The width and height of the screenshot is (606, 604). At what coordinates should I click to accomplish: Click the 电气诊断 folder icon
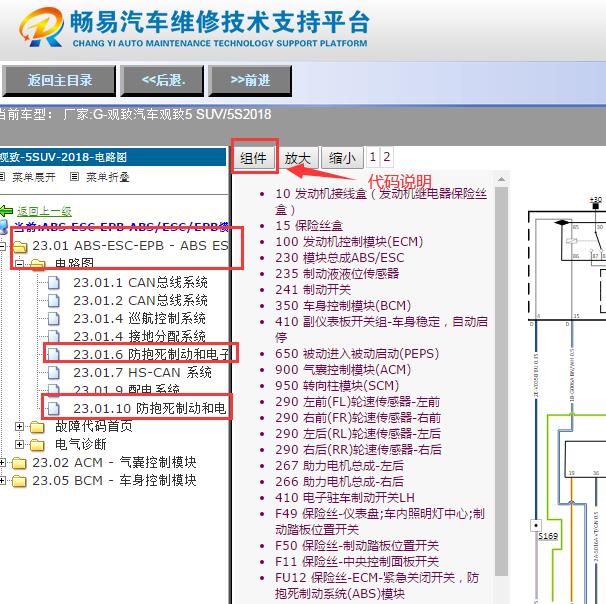(x=37, y=445)
